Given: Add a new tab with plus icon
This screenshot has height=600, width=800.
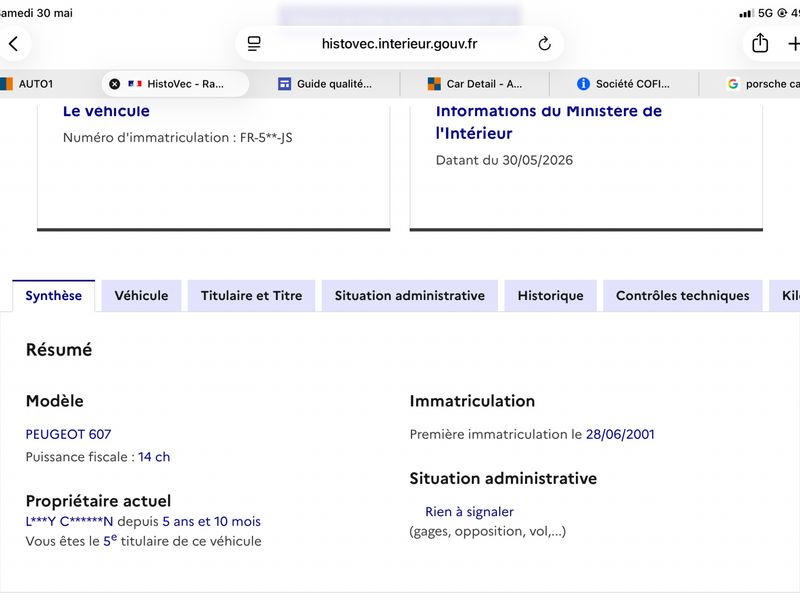Looking at the screenshot, I should point(794,44).
